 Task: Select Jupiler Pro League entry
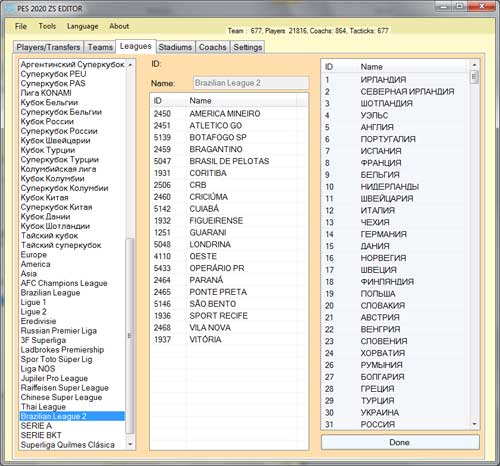pos(72,378)
